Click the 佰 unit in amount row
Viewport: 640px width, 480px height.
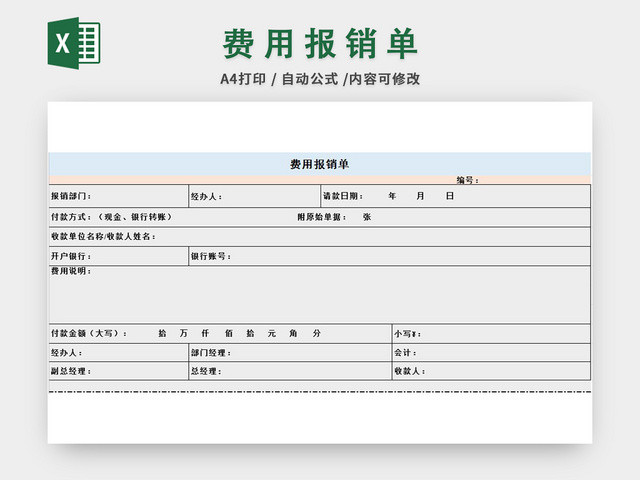click(x=229, y=333)
